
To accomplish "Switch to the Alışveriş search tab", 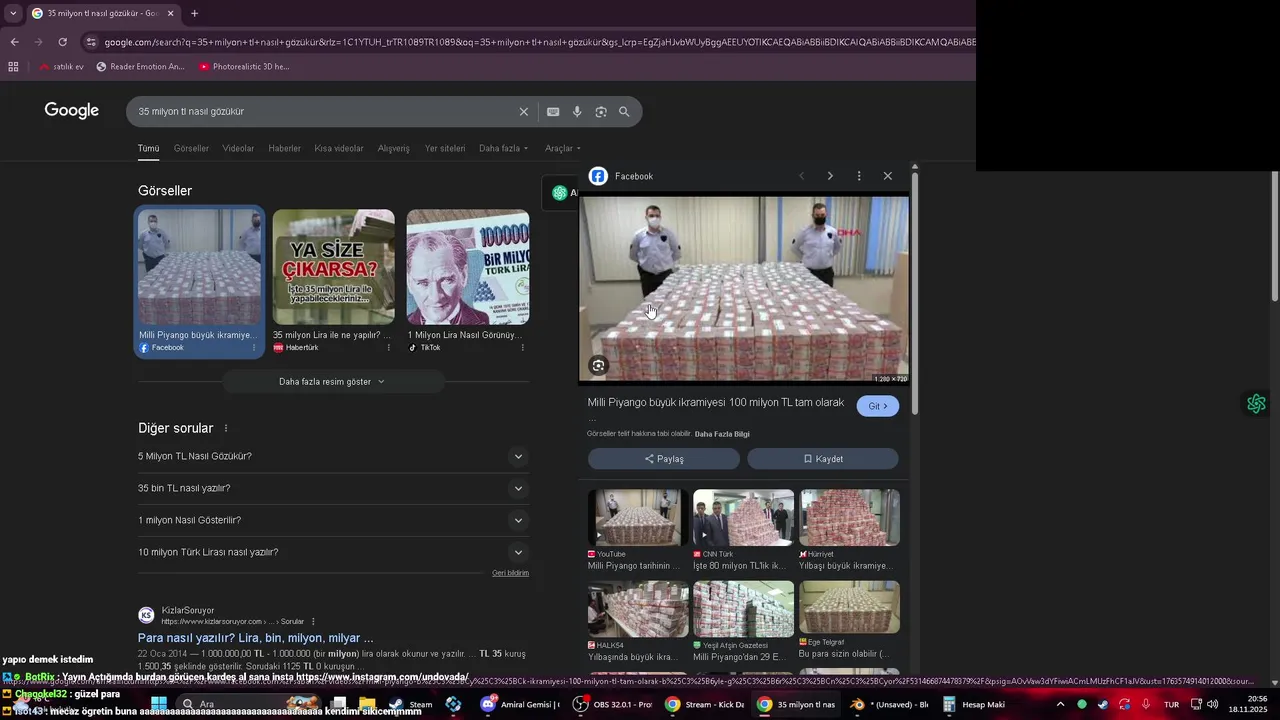I will click(393, 148).
